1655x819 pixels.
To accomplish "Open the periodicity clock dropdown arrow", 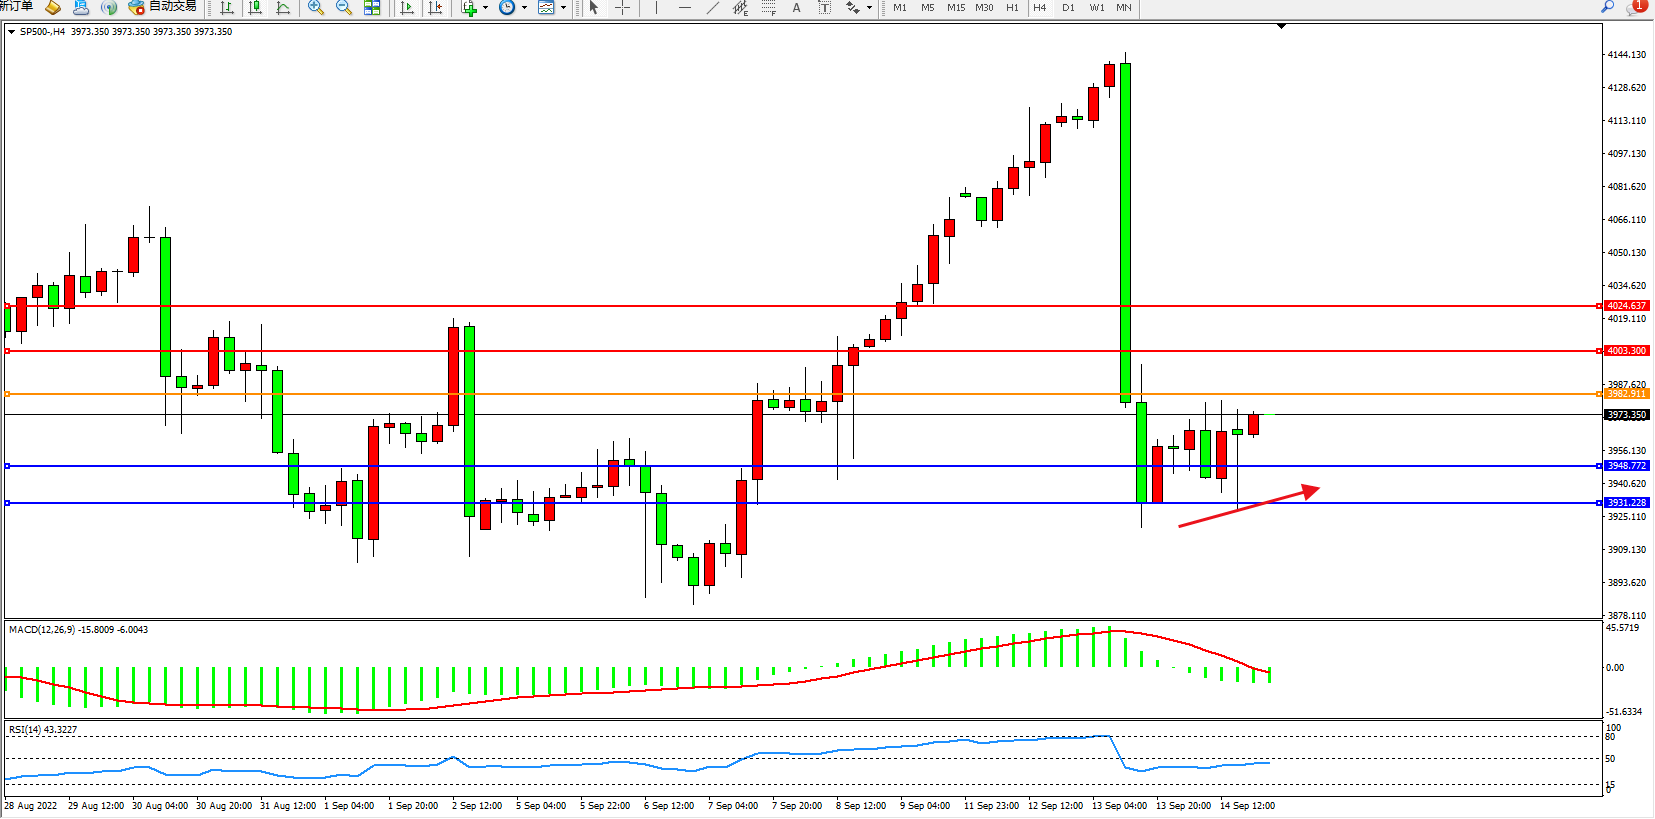I will [x=524, y=8].
